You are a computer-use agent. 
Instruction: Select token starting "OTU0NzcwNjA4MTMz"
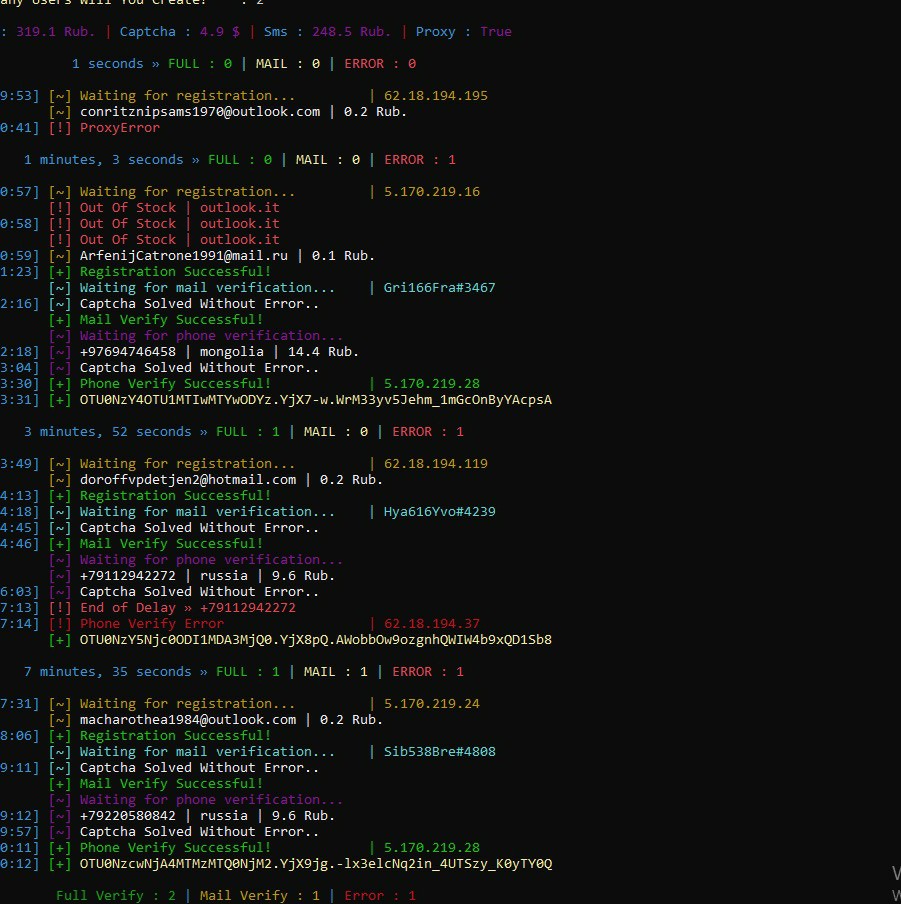tap(316, 864)
